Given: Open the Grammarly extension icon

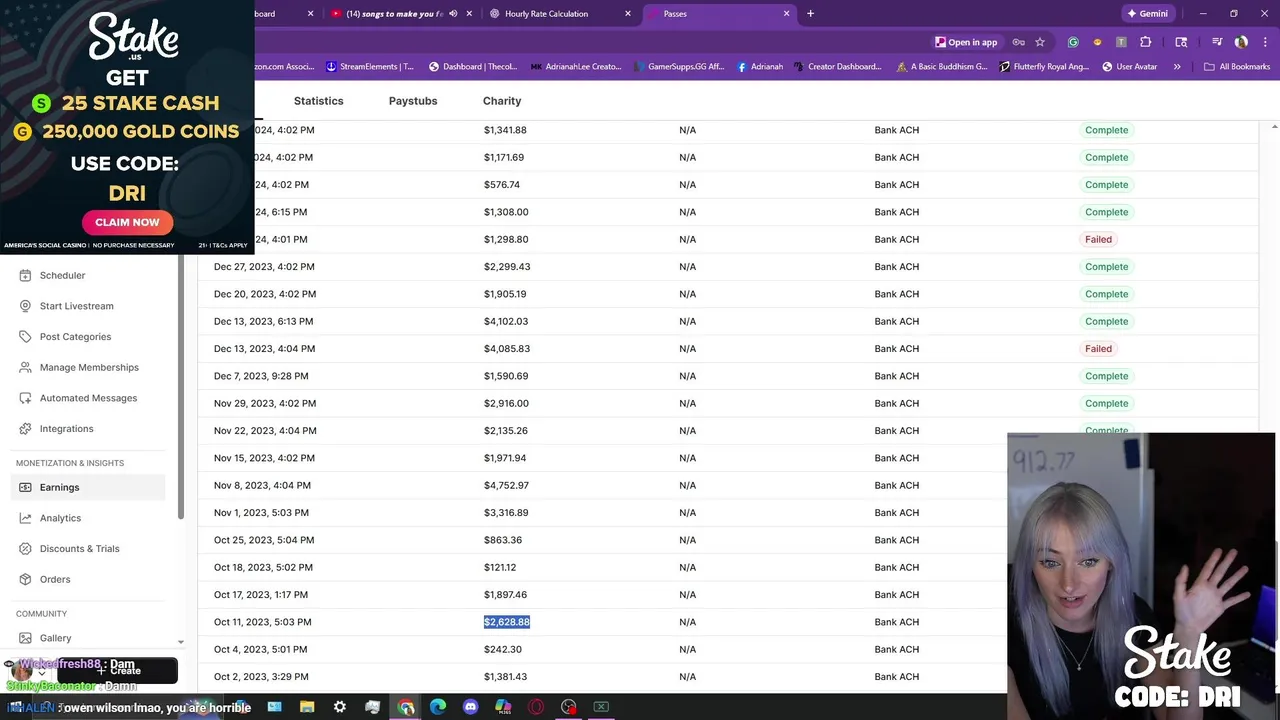Looking at the screenshot, I should point(1073,42).
